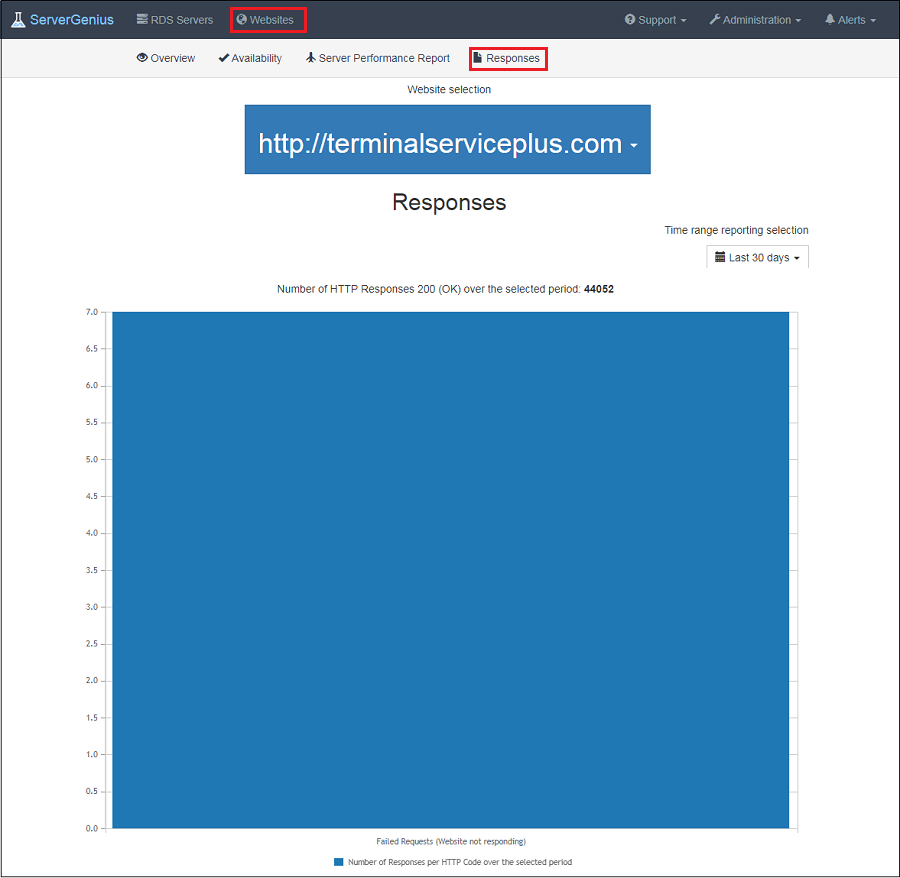The height and width of the screenshot is (878, 900).
Task: Click the ServerGenius flask logo
Action: [x=17, y=19]
